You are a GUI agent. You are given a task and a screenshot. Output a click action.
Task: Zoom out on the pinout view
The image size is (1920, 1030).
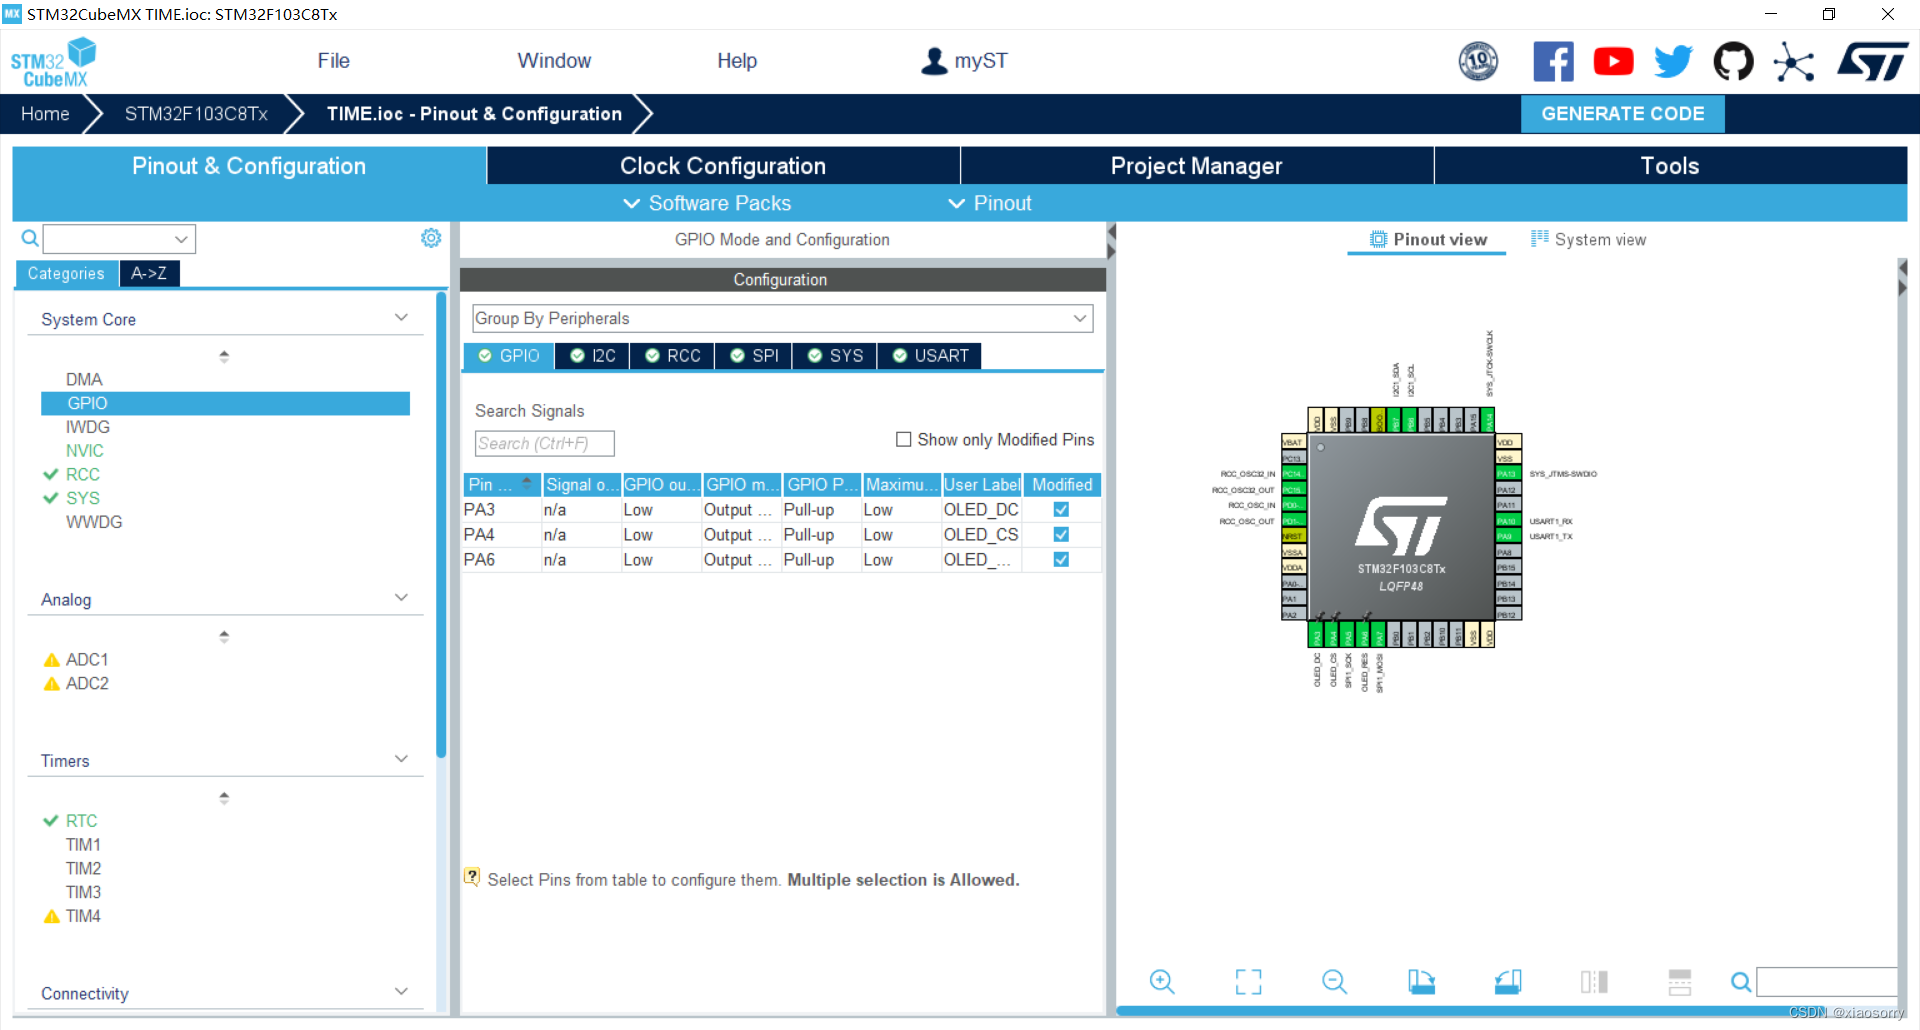1334,982
